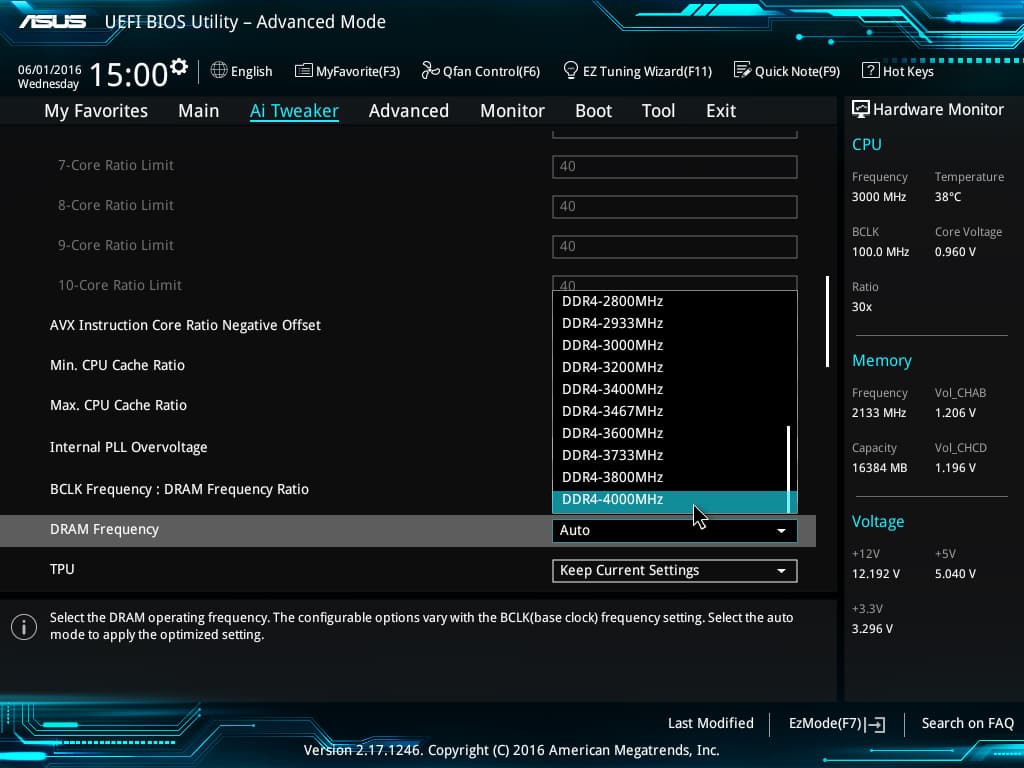Click memory capacity value 16384 MB

point(880,468)
